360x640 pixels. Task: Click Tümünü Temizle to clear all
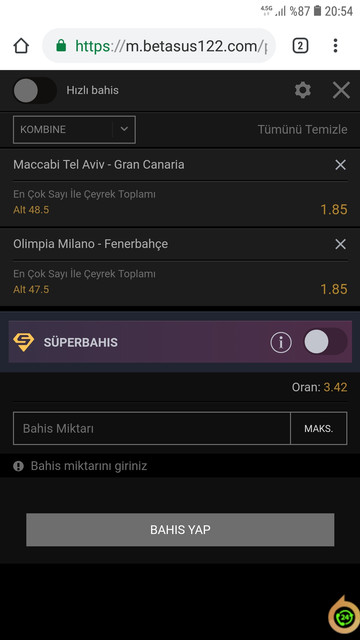pos(302,129)
